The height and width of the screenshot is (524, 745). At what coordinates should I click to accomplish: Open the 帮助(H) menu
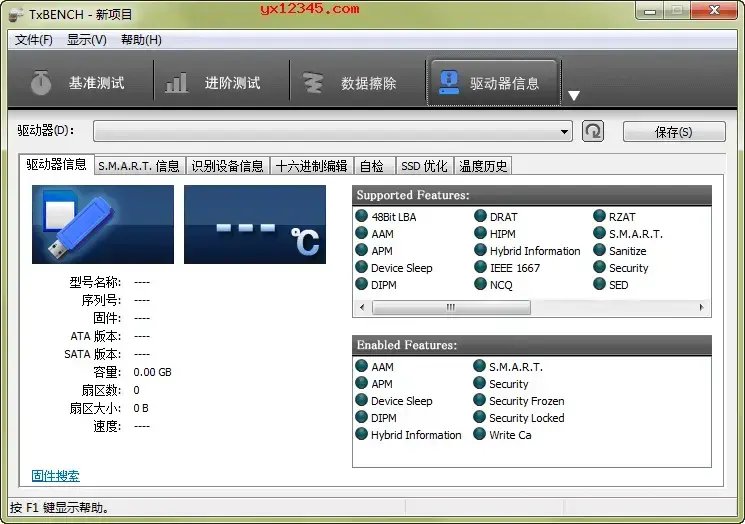coord(141,40)
